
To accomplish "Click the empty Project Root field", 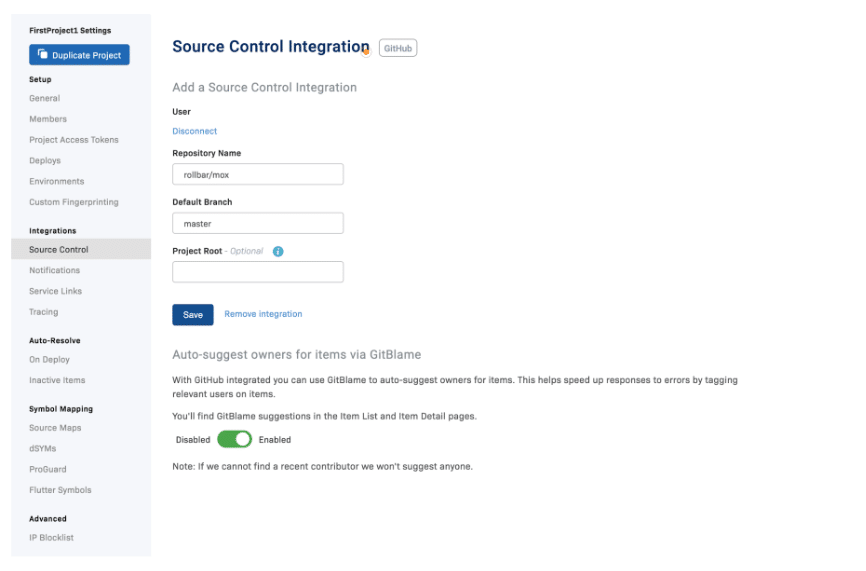I will click(257, 272).
